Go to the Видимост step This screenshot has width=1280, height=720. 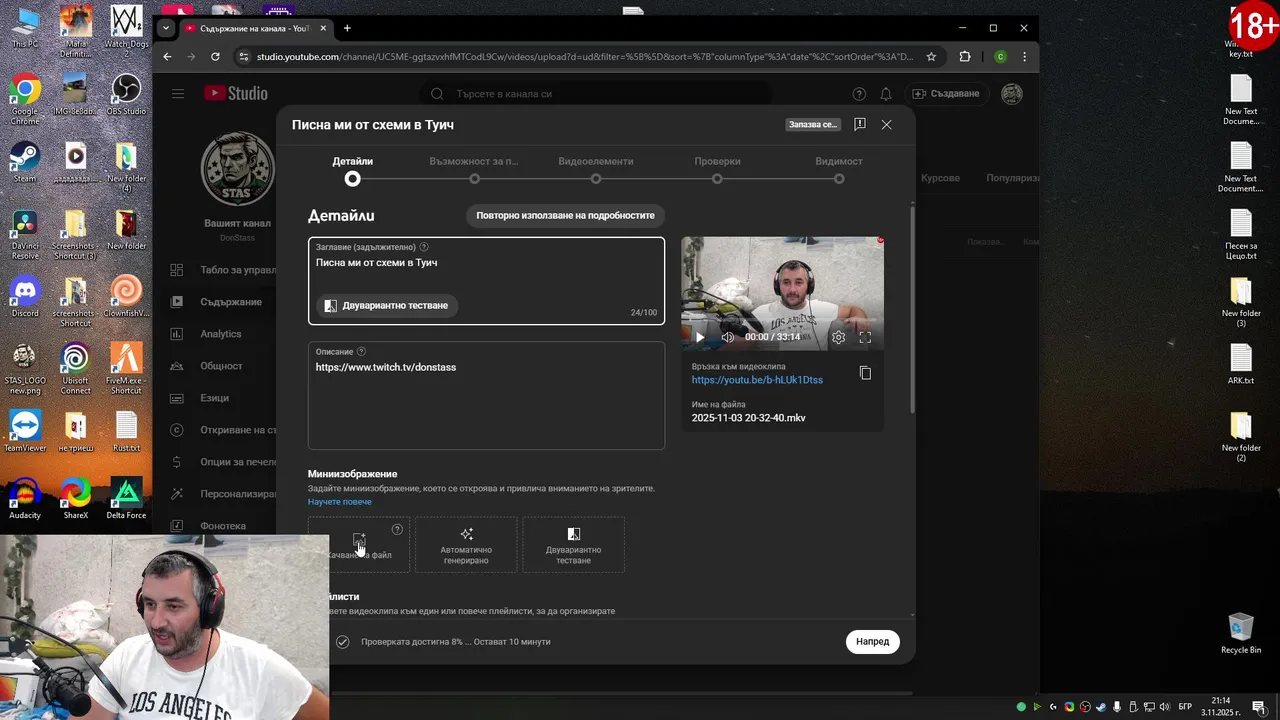click(x=839, y=170)
